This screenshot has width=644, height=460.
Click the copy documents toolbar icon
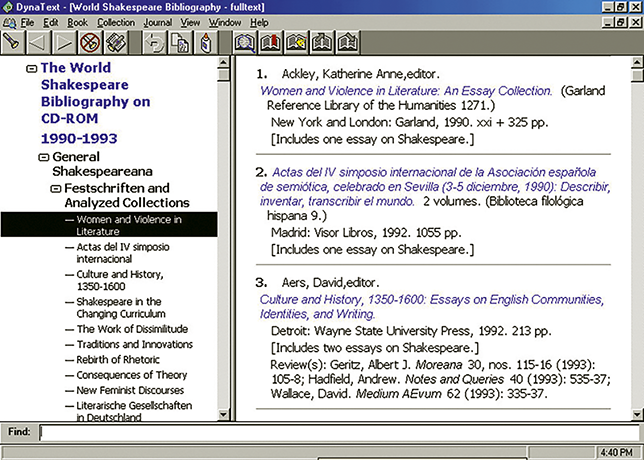180,43
